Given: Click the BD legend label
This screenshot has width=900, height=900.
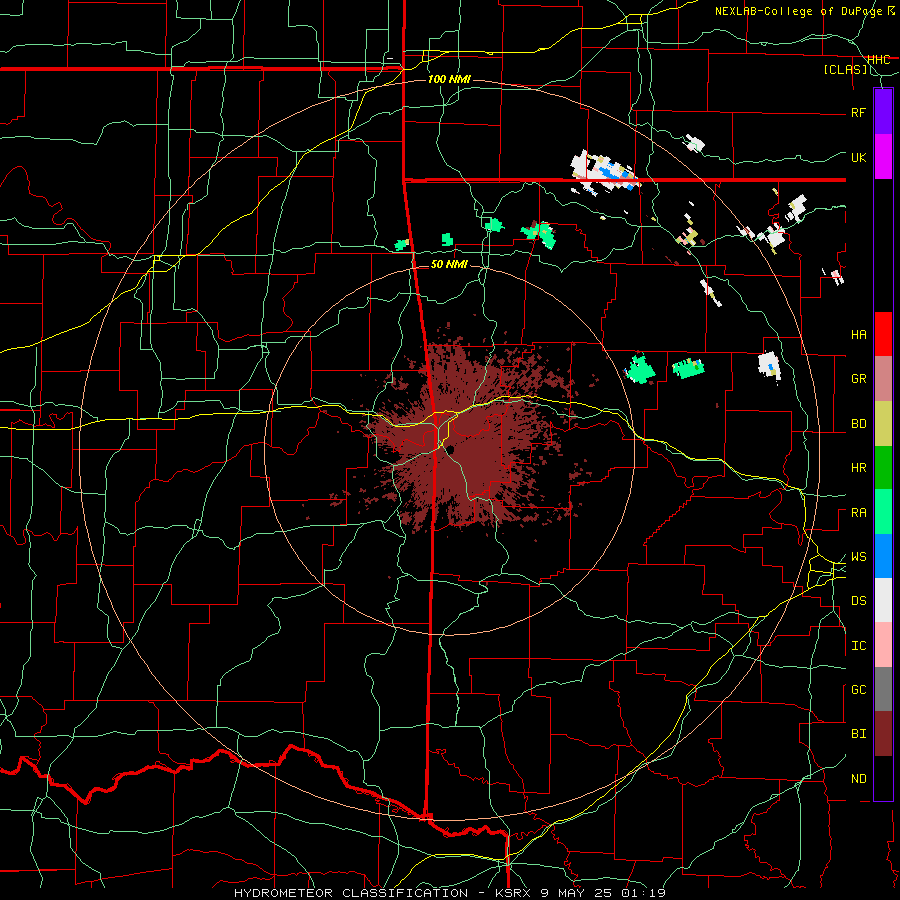Looking at the screenshot, I should click(x=859, y=424).
